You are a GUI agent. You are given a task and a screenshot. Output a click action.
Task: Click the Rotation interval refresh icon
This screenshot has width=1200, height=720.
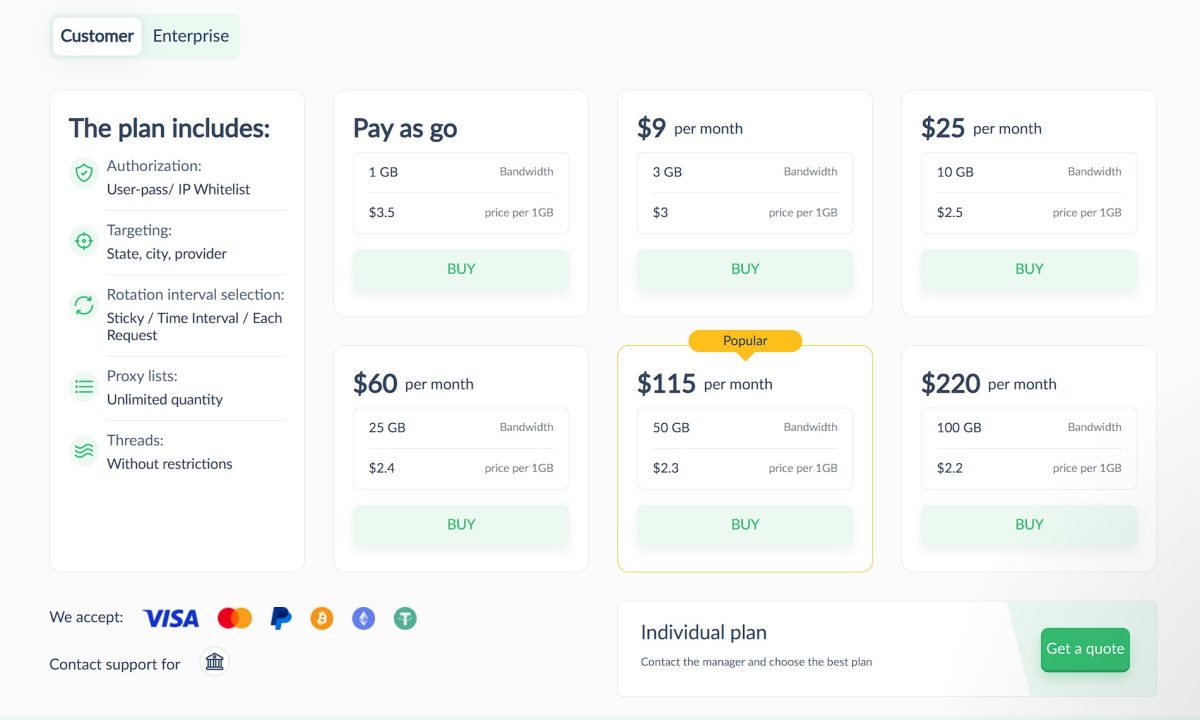[x=83, y=305]
